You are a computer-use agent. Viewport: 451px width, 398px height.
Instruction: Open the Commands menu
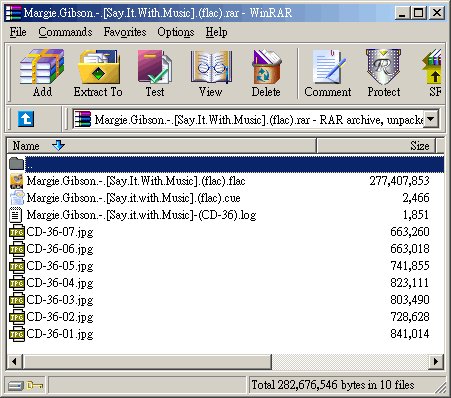[x=65, y=32]
